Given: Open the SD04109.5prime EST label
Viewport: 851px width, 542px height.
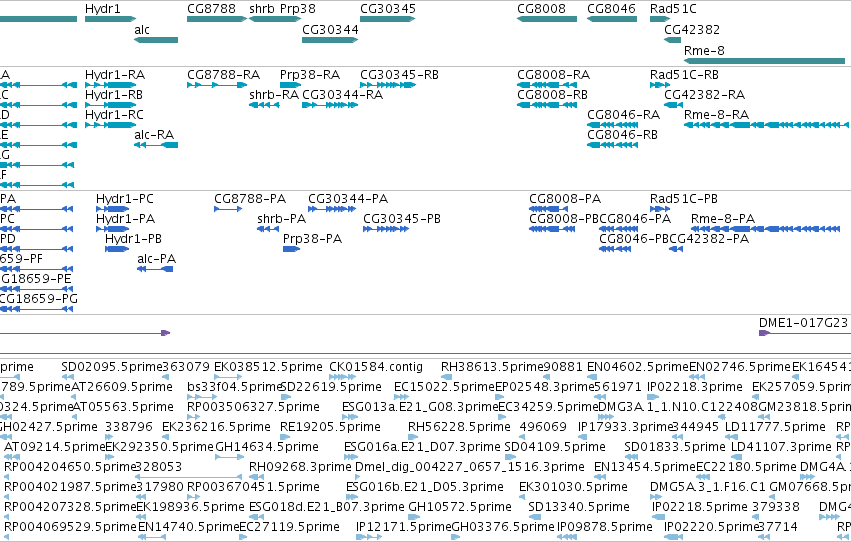Looking at the screenshot, I should (x=555, y=447).
